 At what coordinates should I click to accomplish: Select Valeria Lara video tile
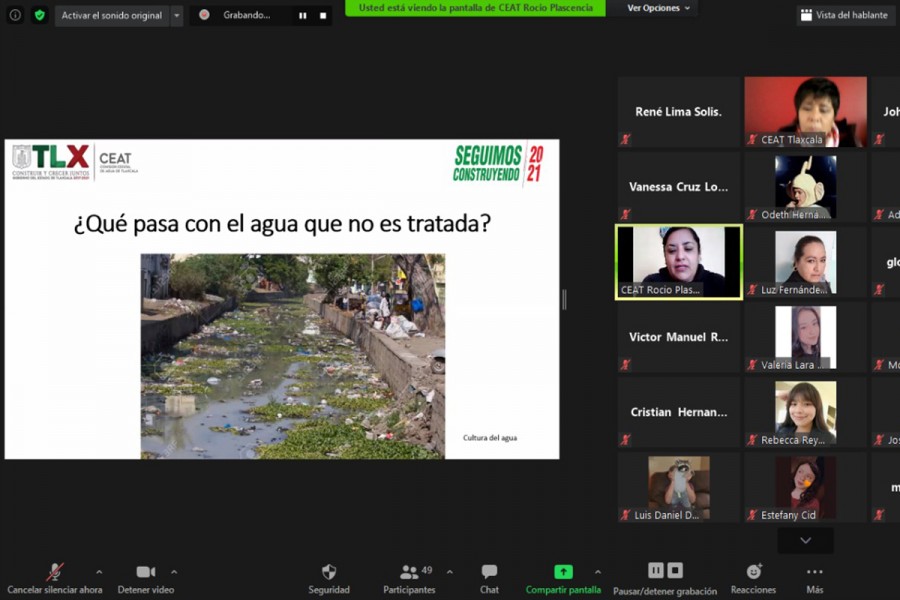pos(805,338)
